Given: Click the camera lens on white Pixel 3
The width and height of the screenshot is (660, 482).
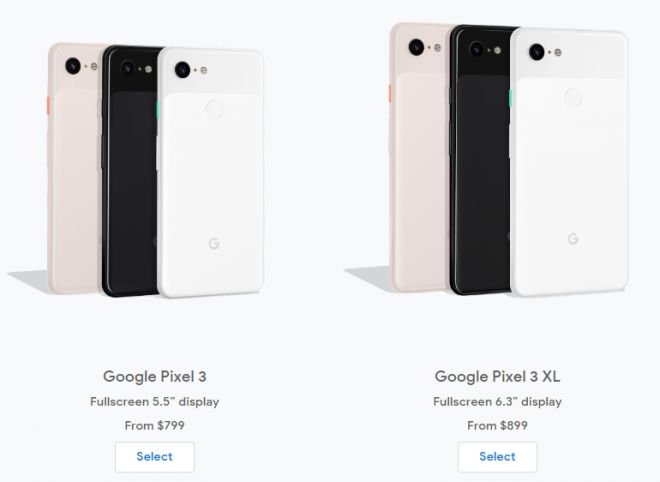Looking at the screenshot, I should tap(182, 69).
